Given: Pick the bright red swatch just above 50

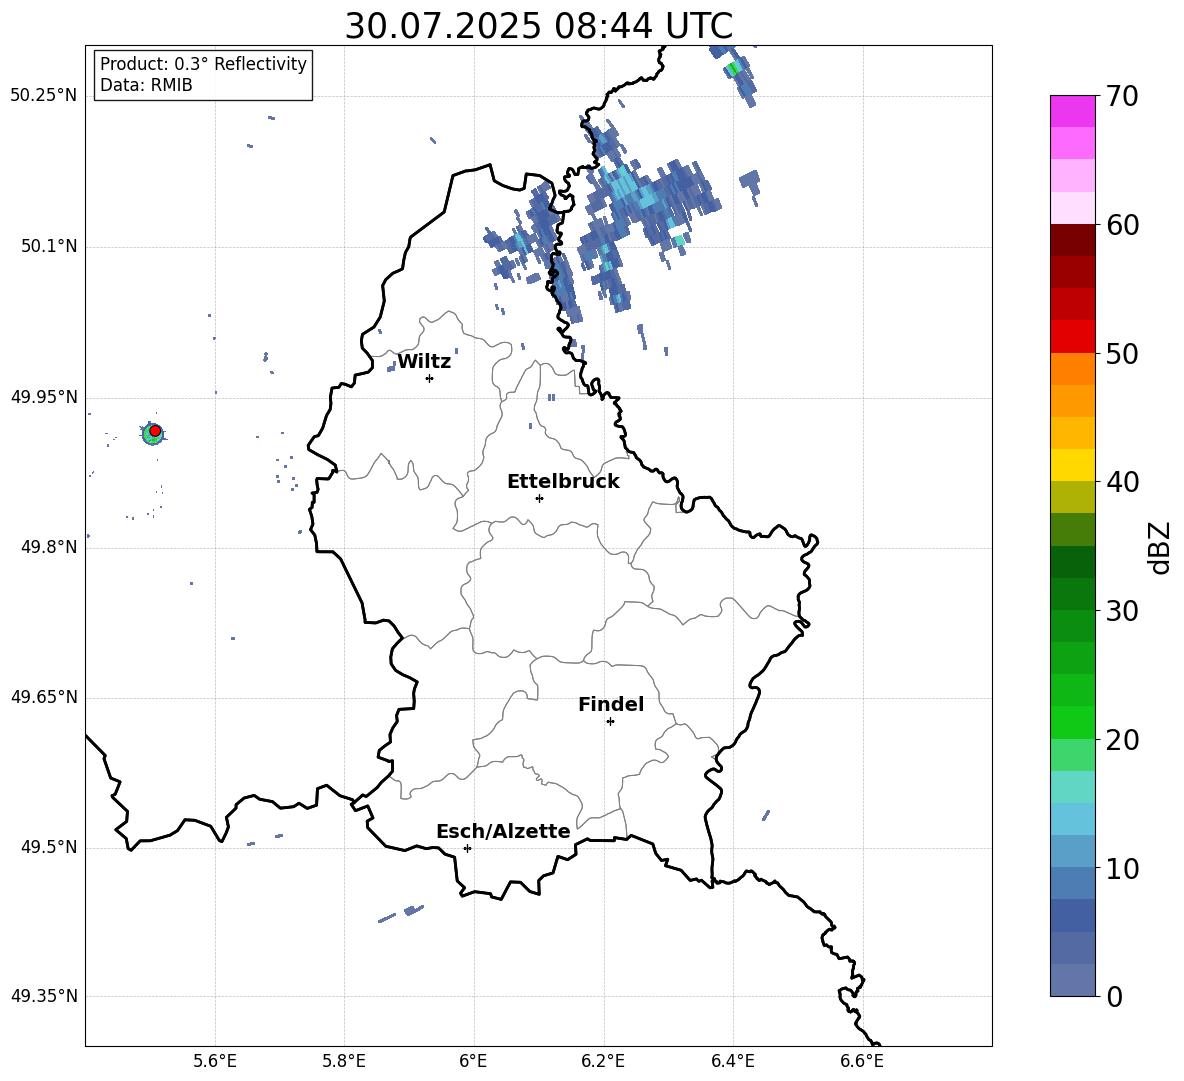Looking at the screenshot, I should [x=1072, y=337].
